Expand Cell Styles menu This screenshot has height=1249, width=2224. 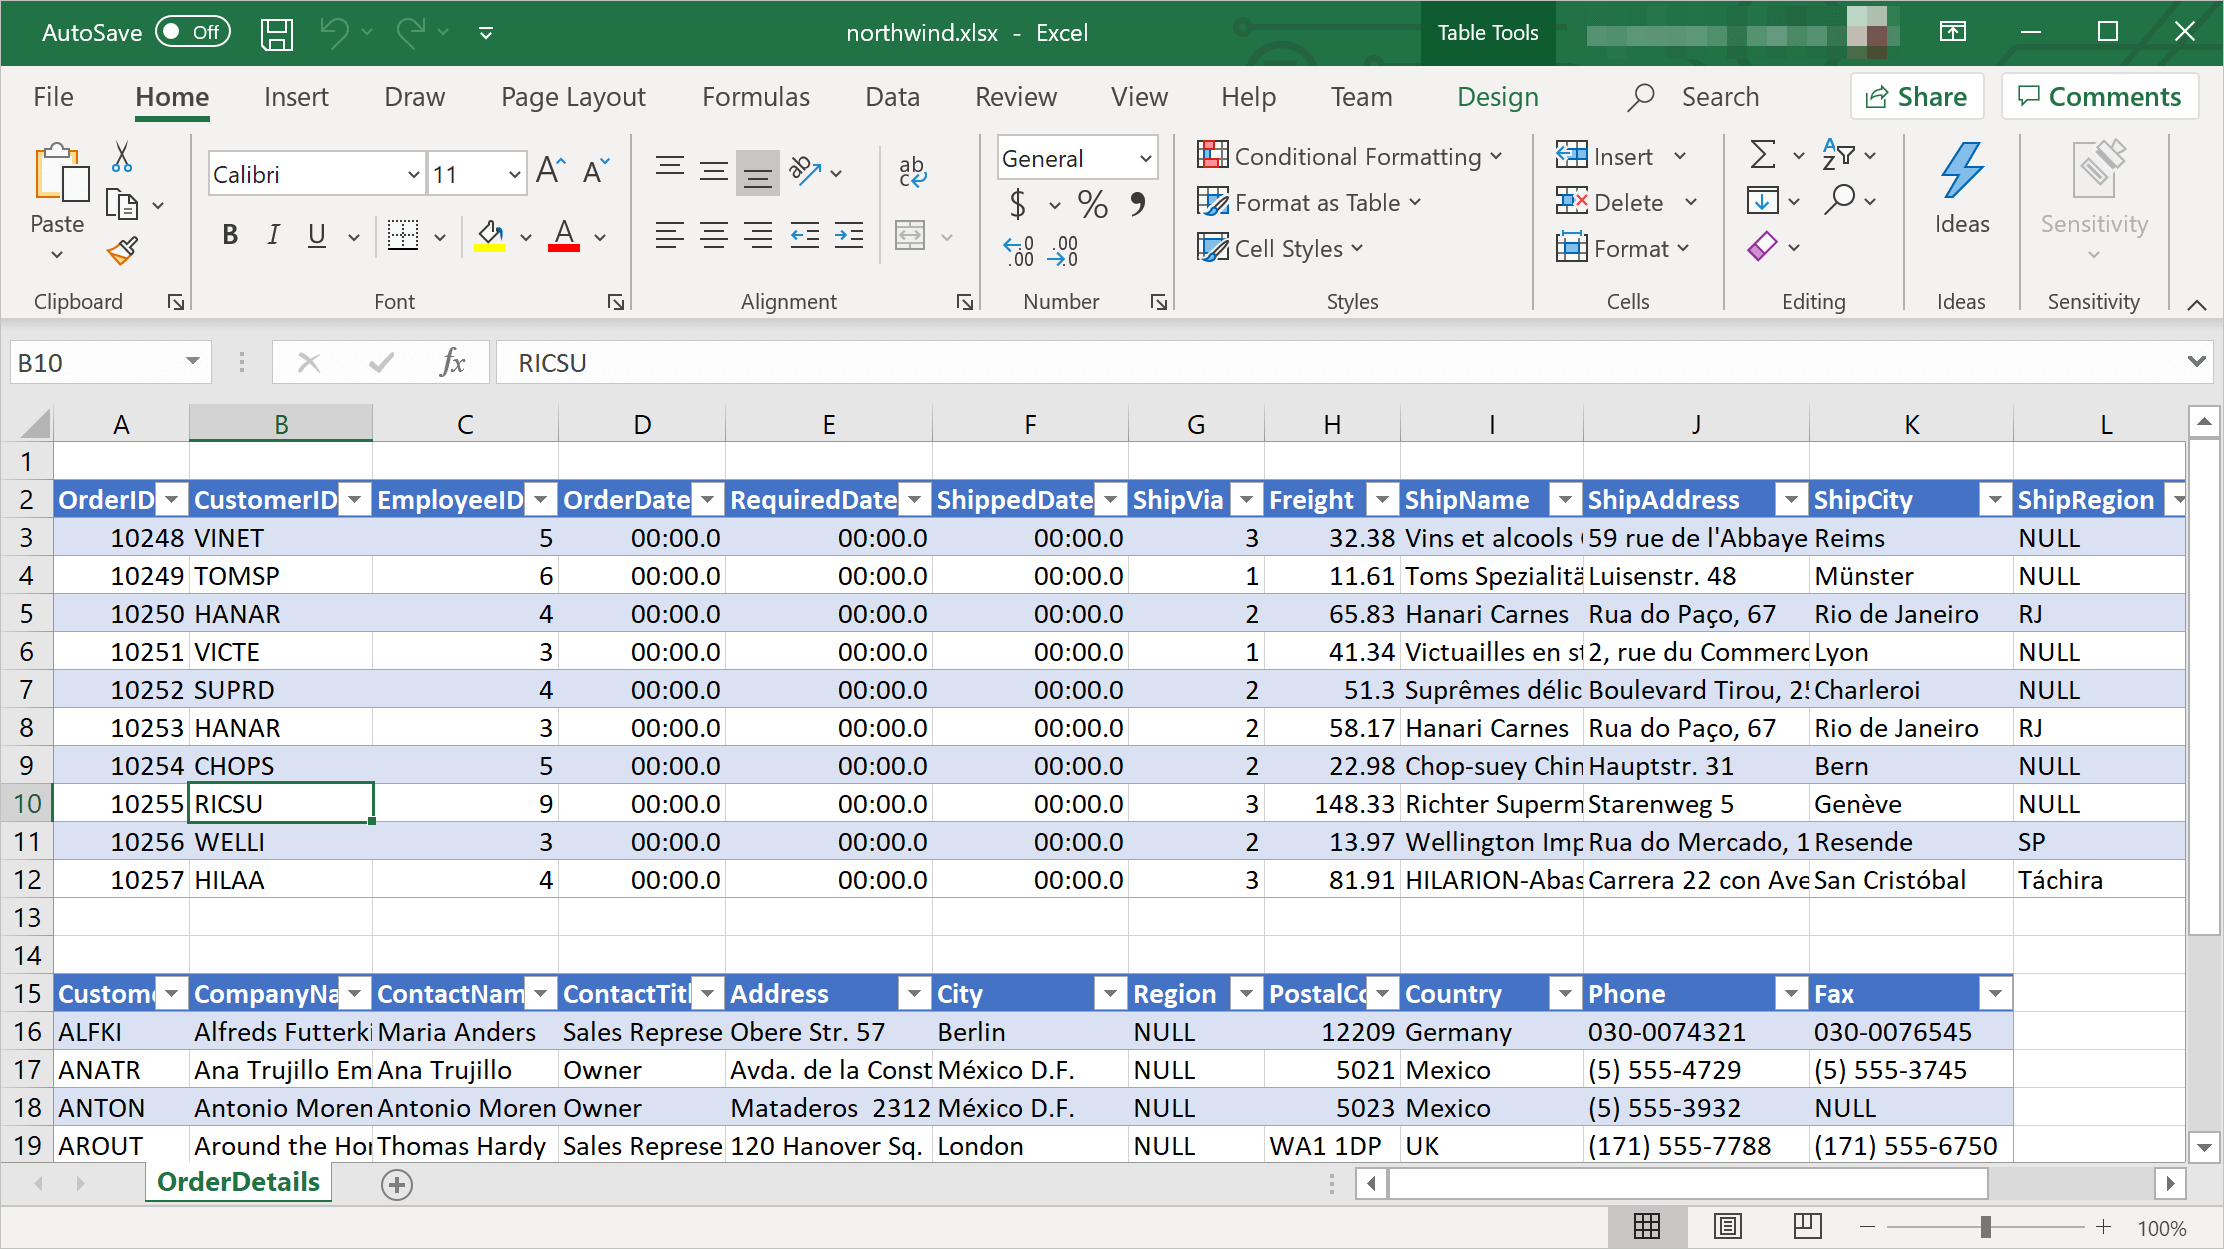point(1280,248)
